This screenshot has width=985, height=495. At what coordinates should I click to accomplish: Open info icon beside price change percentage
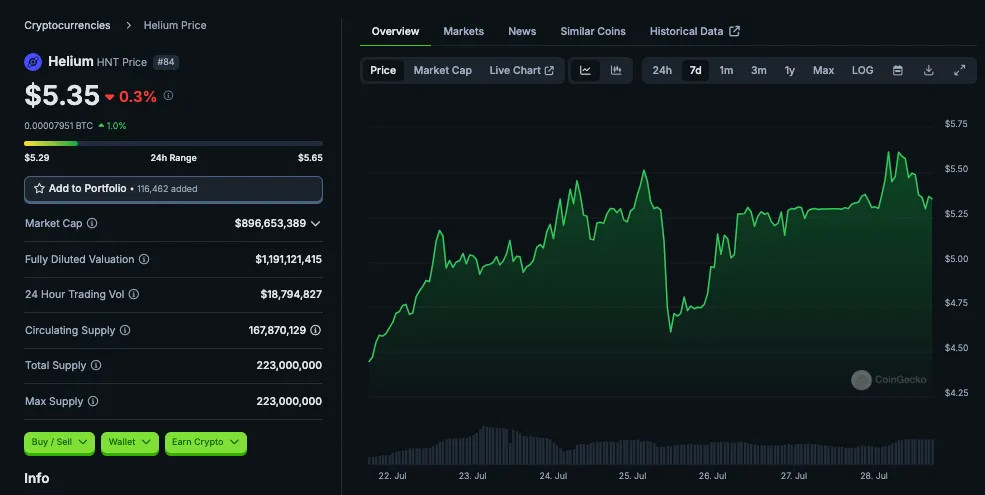tap(168, 95)
